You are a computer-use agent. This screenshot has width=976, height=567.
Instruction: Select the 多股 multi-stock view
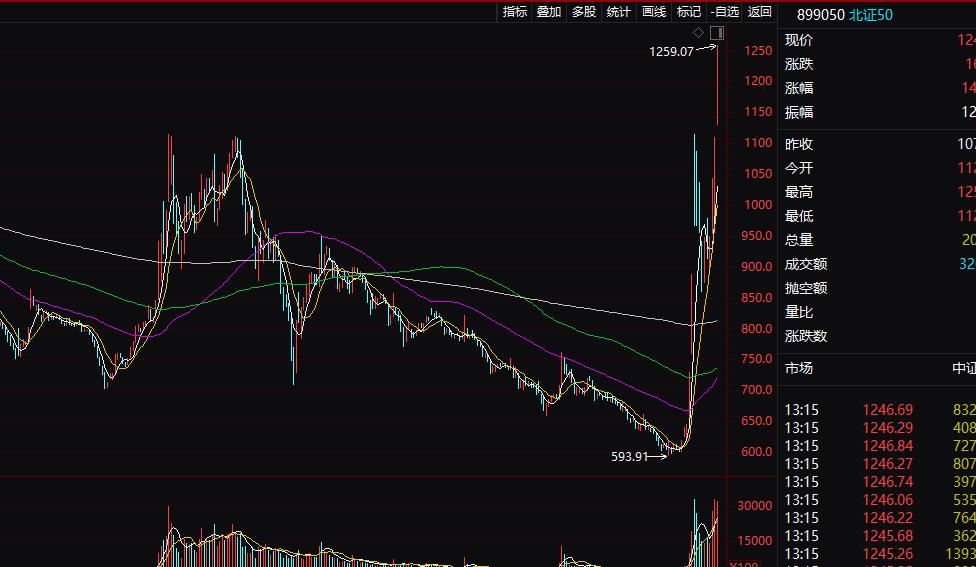click(x=584, y=12)
